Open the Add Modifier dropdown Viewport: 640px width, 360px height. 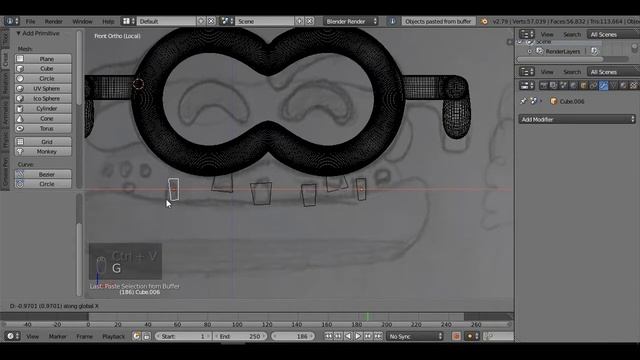coord(577,119)
